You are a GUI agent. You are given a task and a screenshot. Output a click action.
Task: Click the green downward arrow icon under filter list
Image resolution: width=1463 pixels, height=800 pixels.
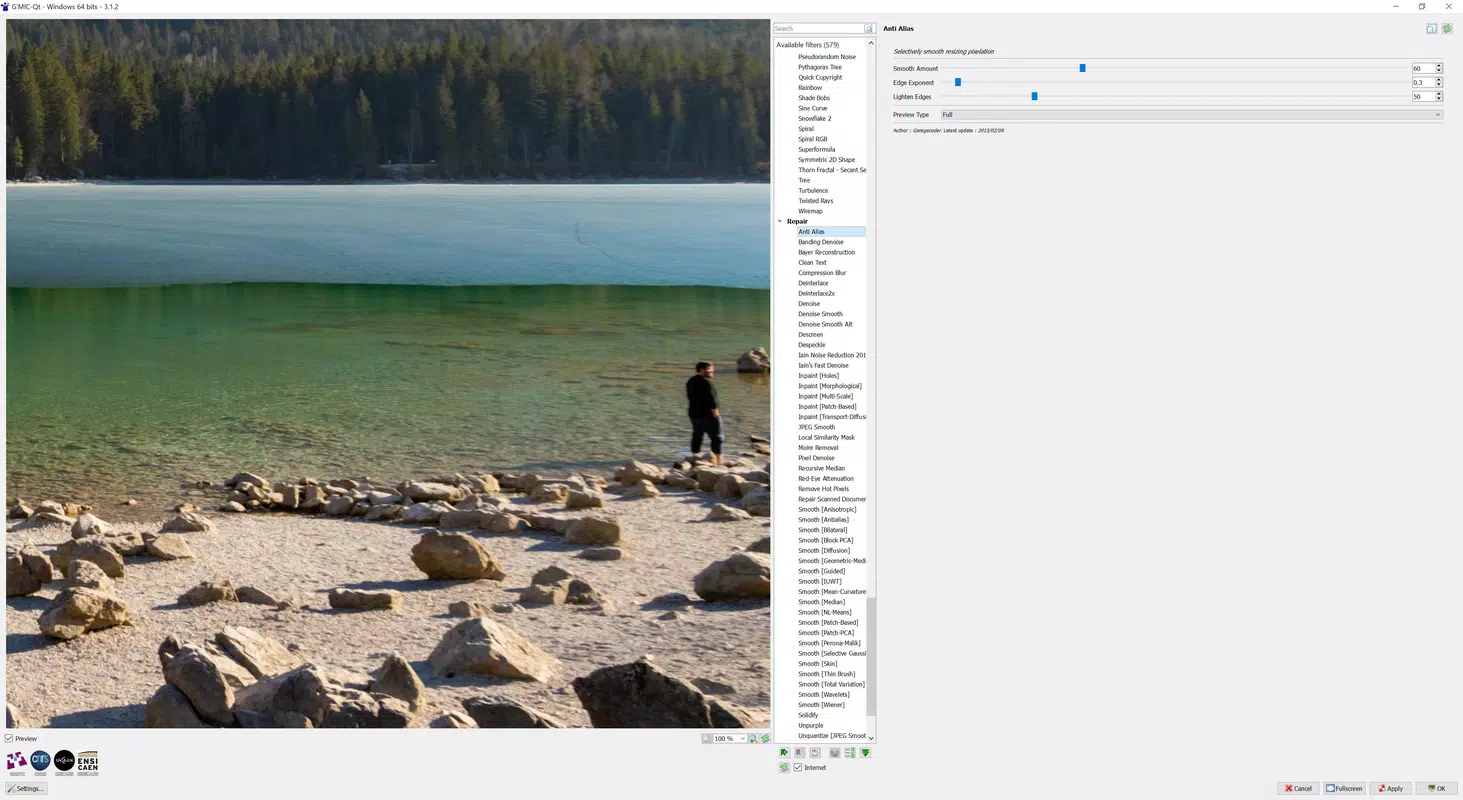point(865,753)
